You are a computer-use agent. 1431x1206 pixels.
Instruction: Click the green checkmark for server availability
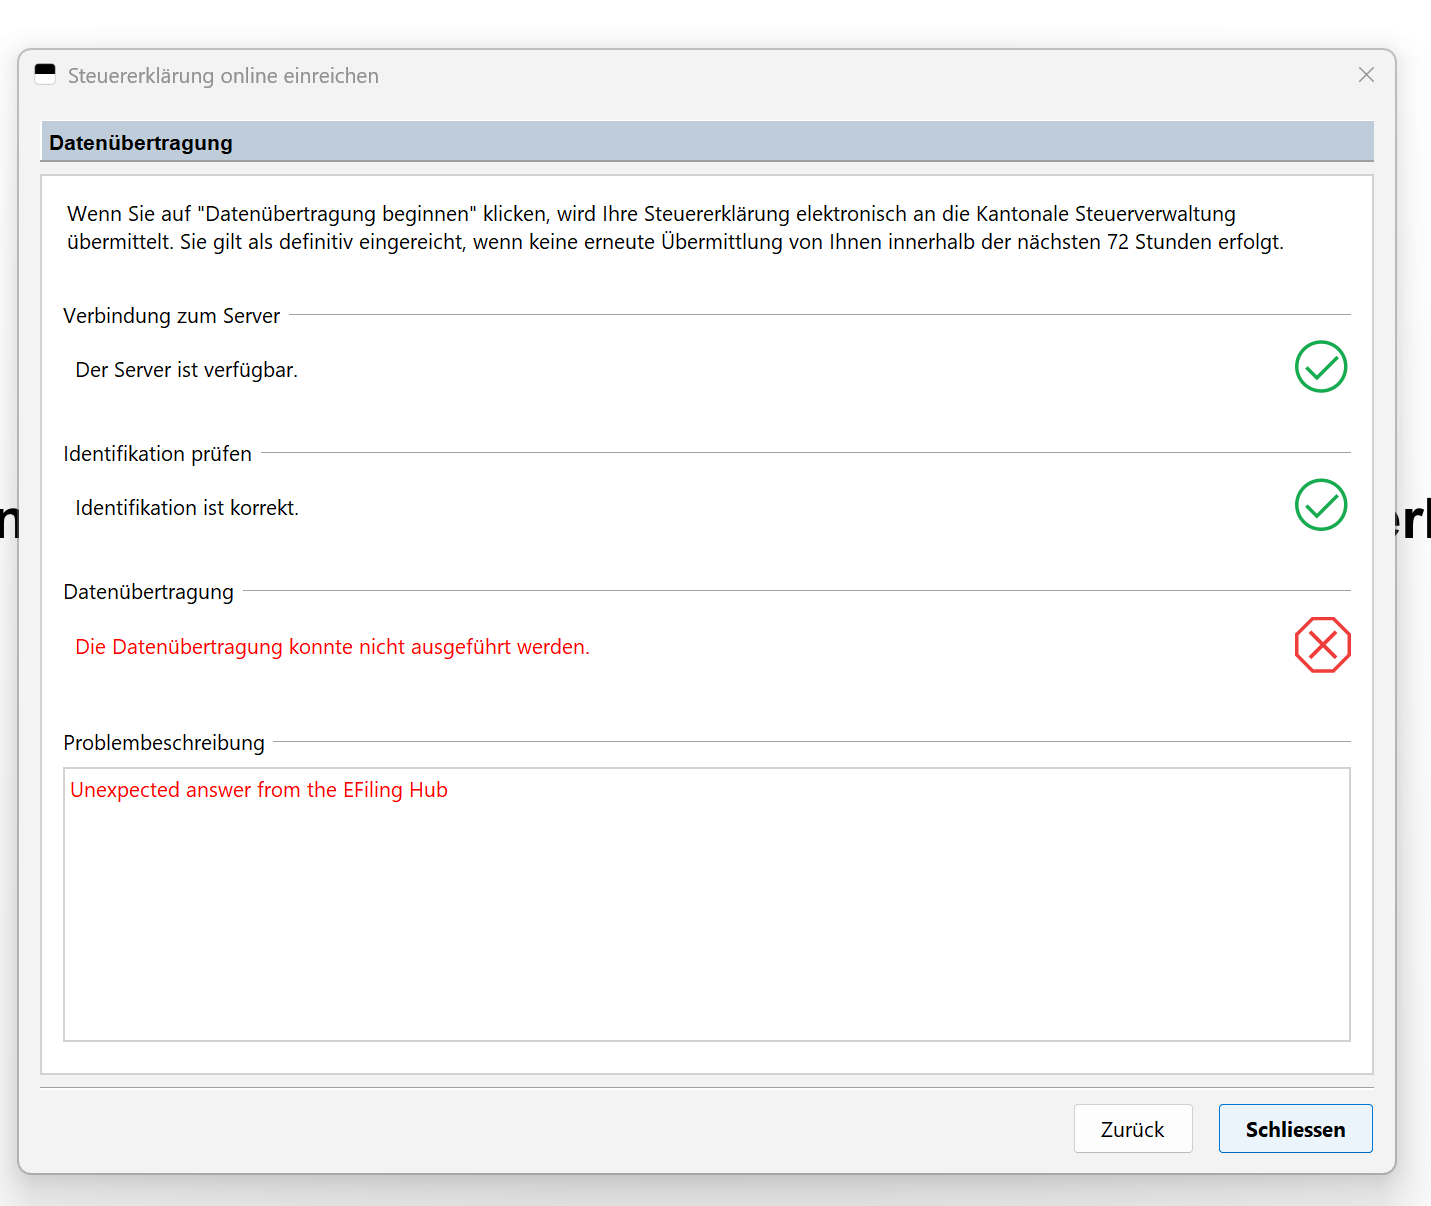click(1321, 367)
